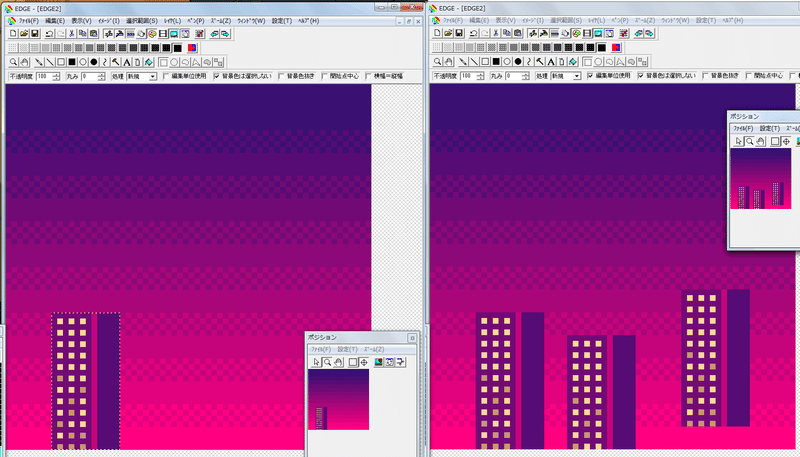The image size is (800, 457).
Task: Open 設定(T) menu in right window
Action: 706,20
